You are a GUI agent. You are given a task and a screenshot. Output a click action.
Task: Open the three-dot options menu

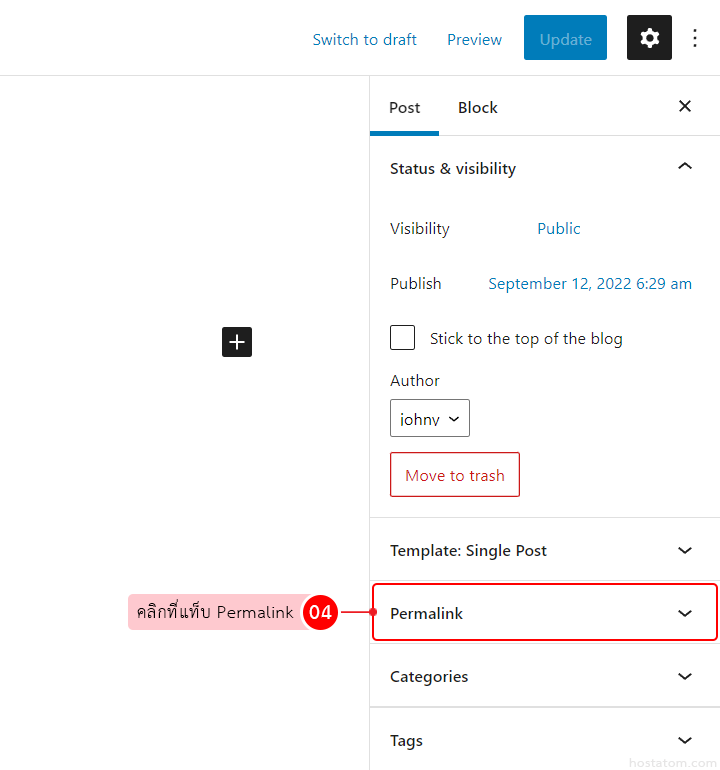tap(696, 38)
